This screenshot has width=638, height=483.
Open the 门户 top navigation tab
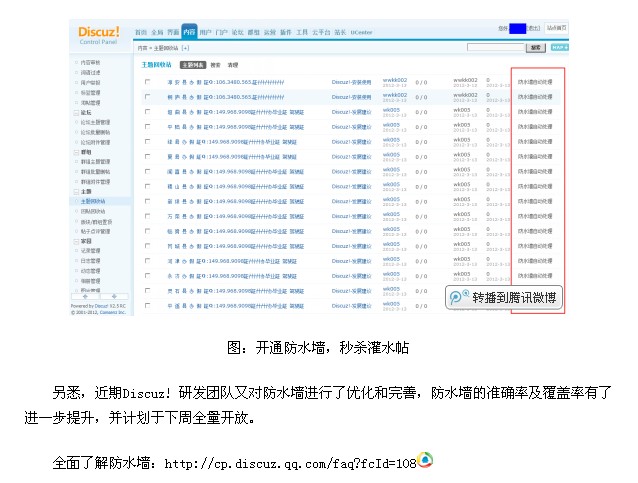pyautogui.click(x=221, y=32)
